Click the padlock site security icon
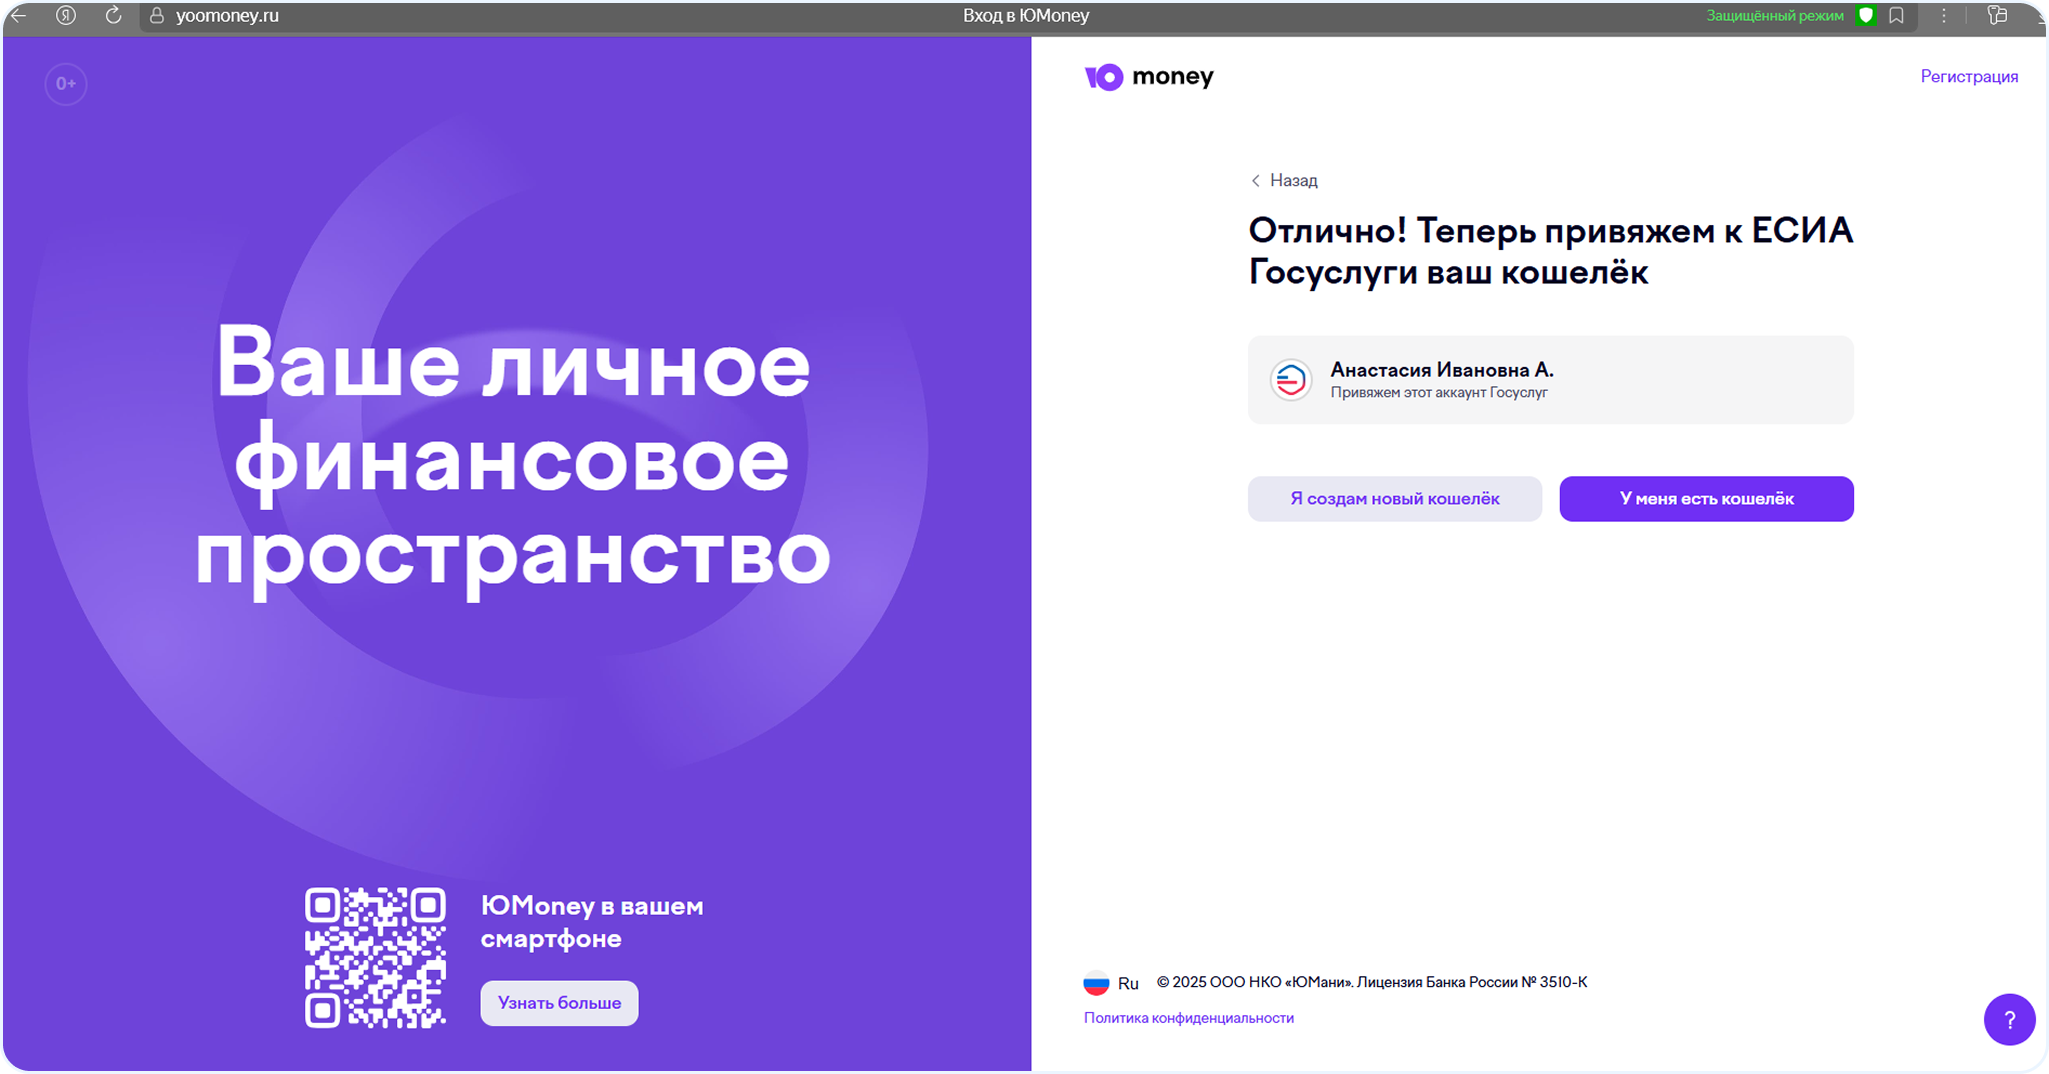This screenshot has width=2049, height=1074. pos(156,16)
